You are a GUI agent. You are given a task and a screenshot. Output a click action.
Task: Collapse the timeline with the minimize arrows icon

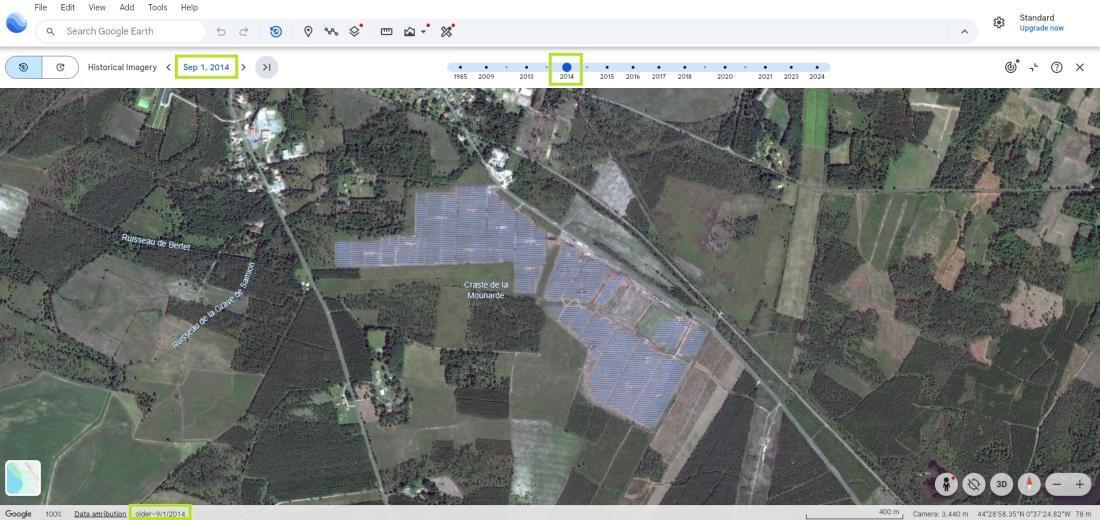[1034, 67]
